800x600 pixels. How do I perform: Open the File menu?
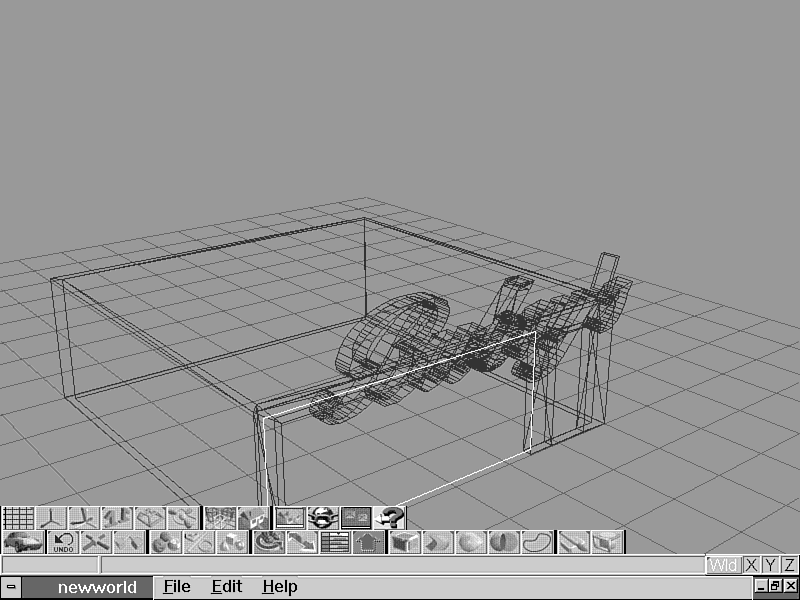(177, 587)
